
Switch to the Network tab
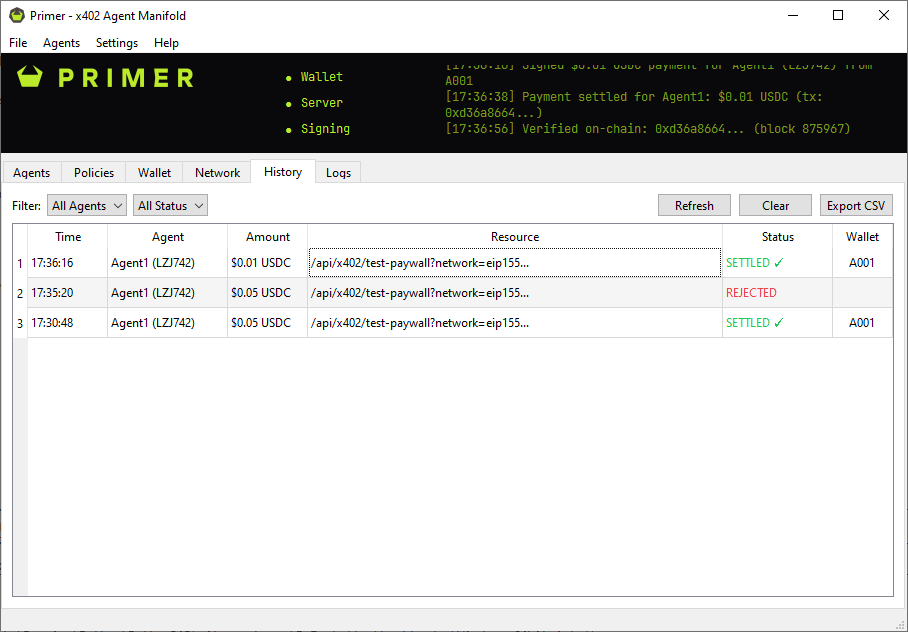click(217, 173)
